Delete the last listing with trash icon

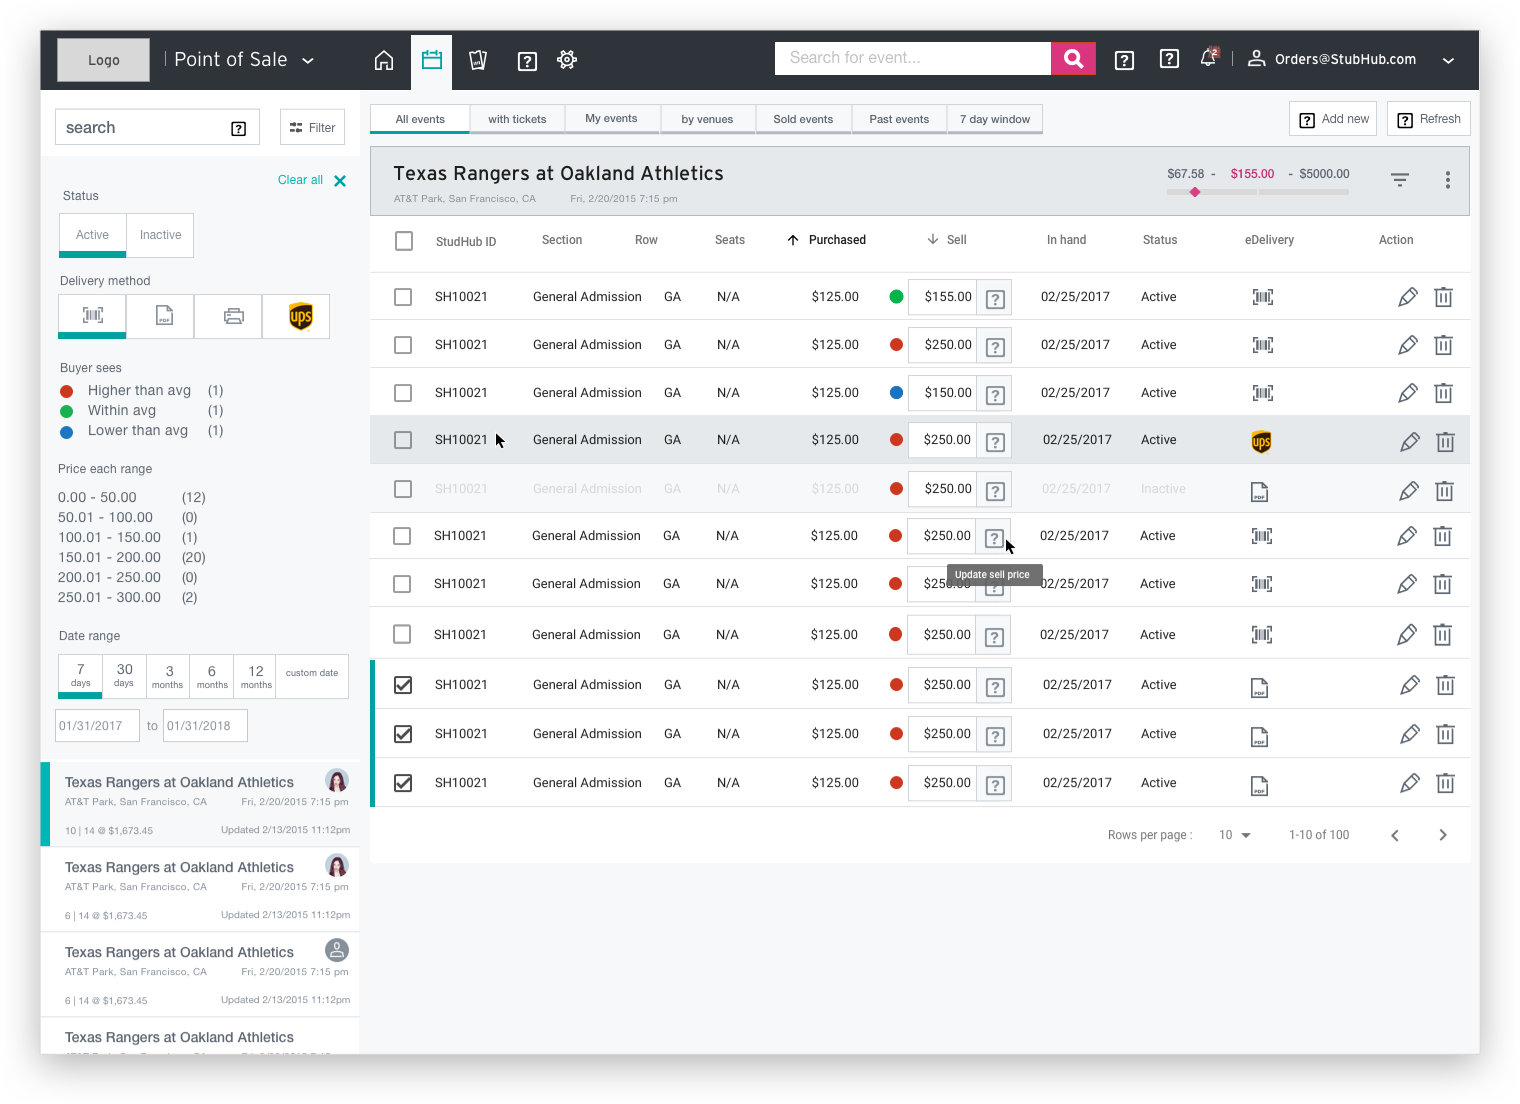point(1445,783)
